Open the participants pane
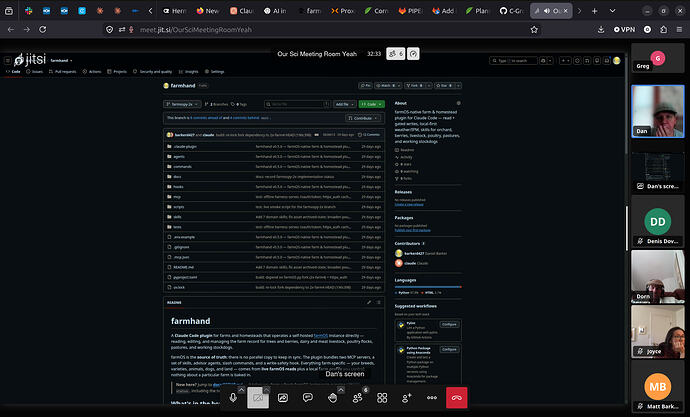The height and width of the screenshot is (417, 690). click(x=357, y=398)
